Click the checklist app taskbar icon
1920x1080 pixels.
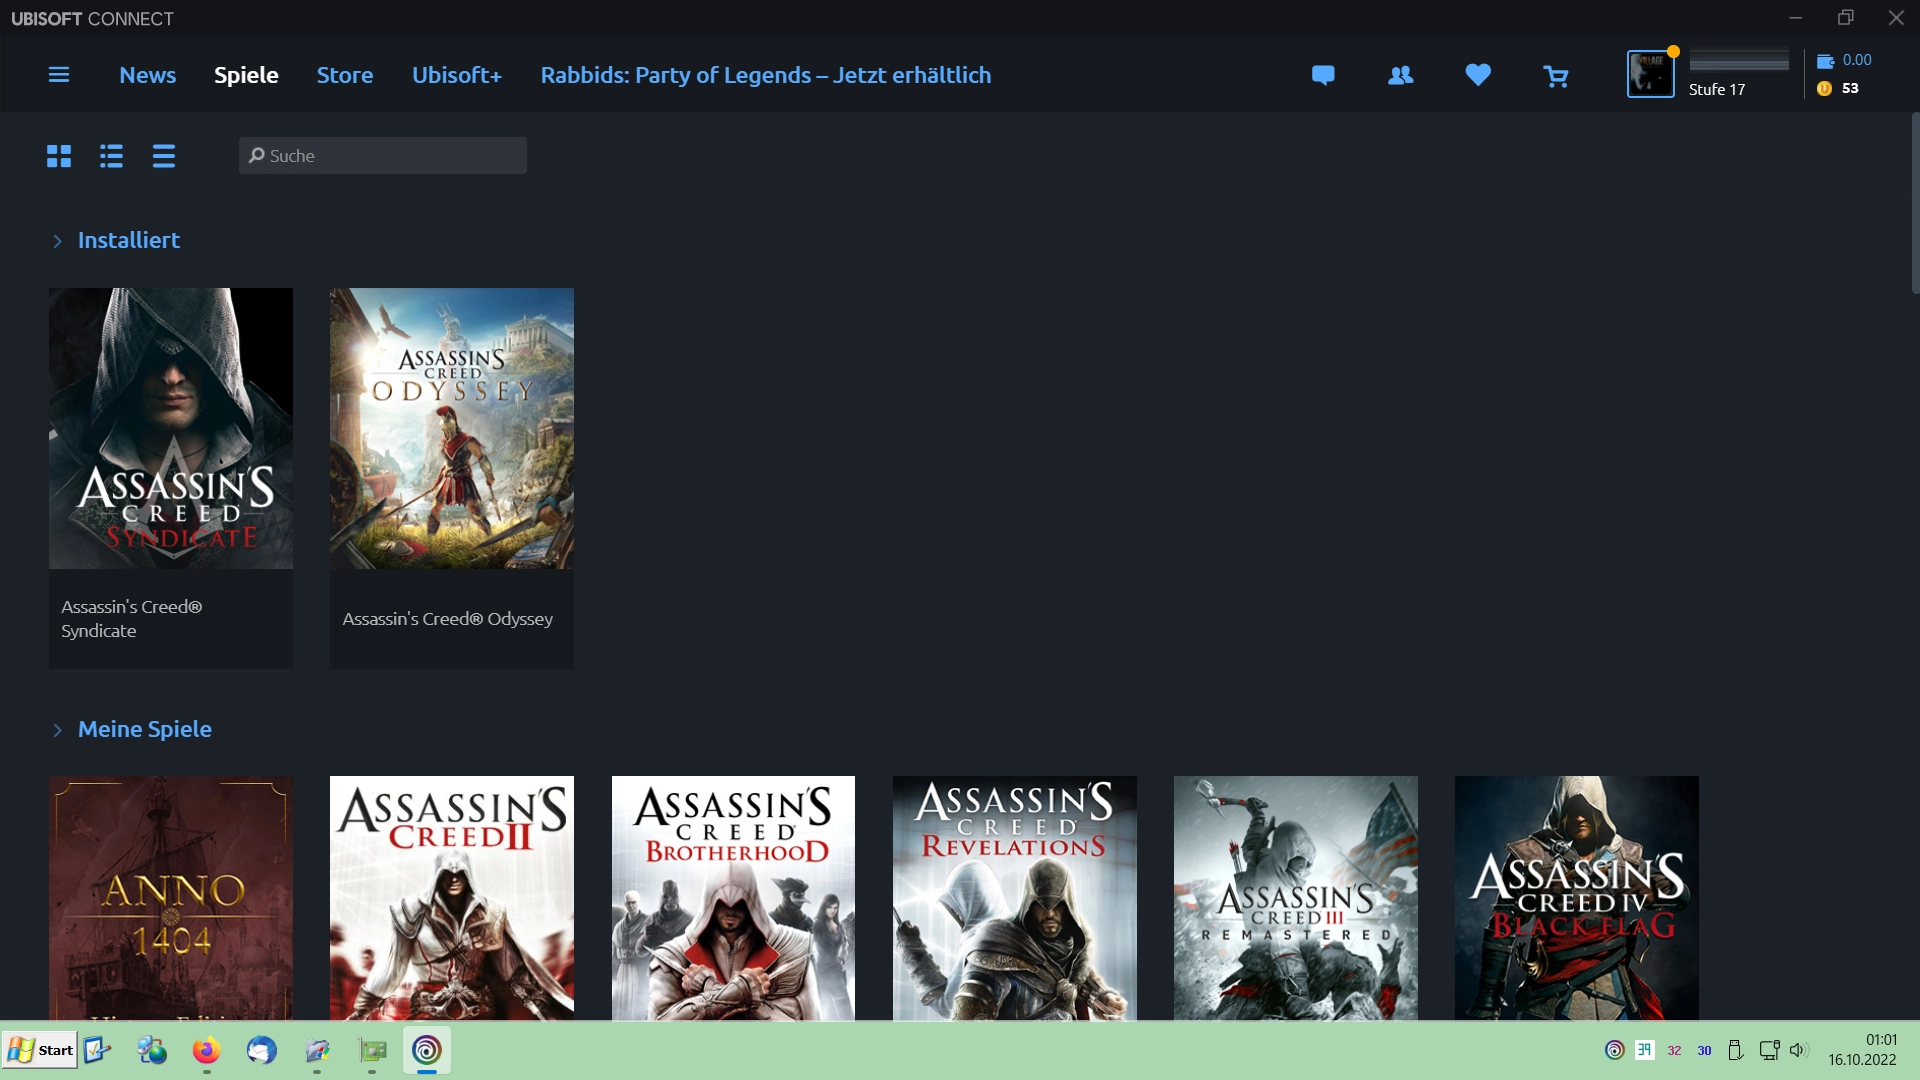(x=97, y=1050)
